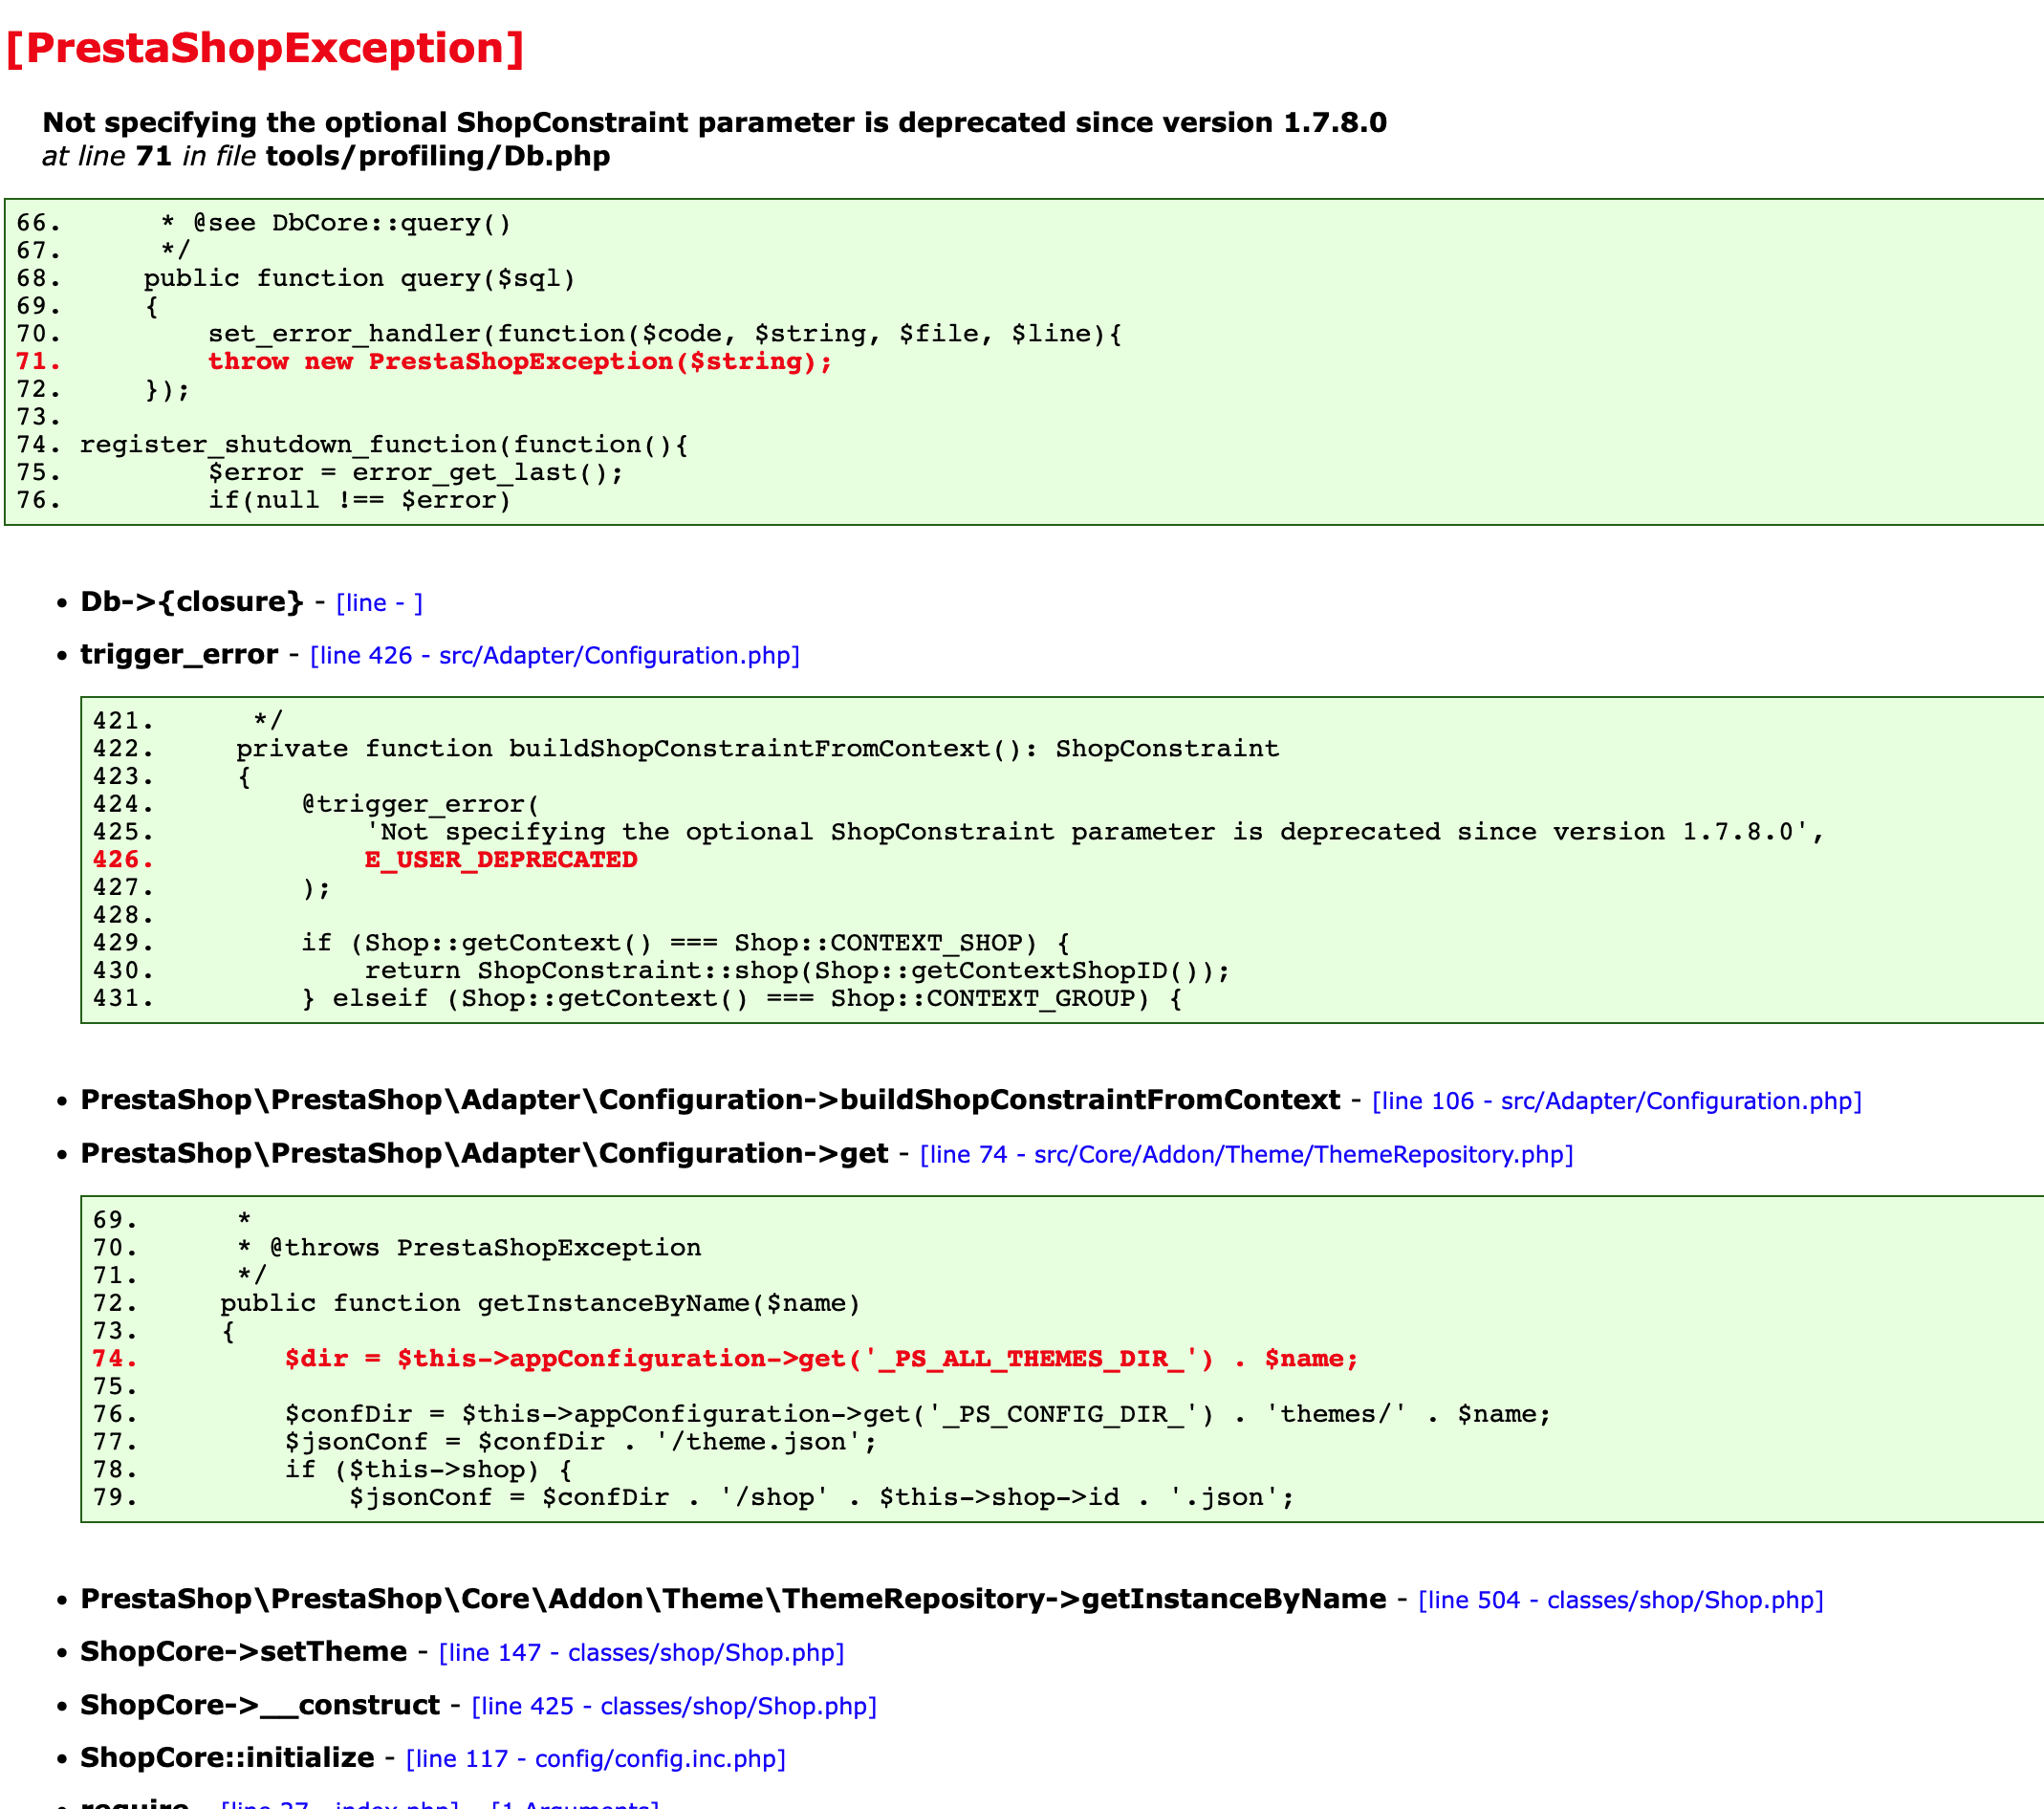
Task: Click ShopCore->__construct trace entry
Action: click(x=260, y=1705)
